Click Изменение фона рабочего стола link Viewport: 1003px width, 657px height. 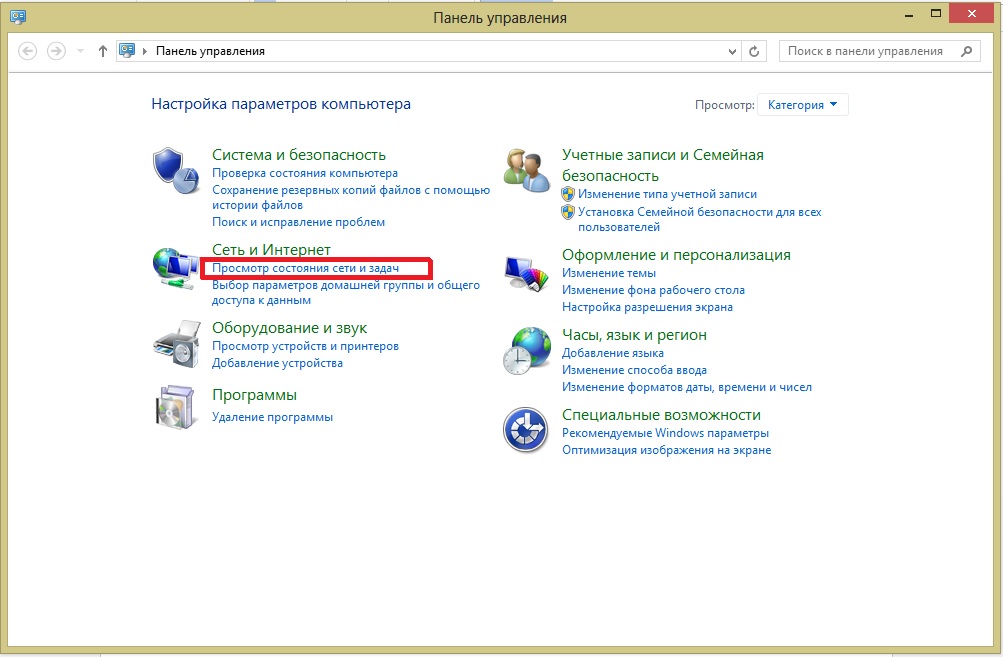[653, 290]
